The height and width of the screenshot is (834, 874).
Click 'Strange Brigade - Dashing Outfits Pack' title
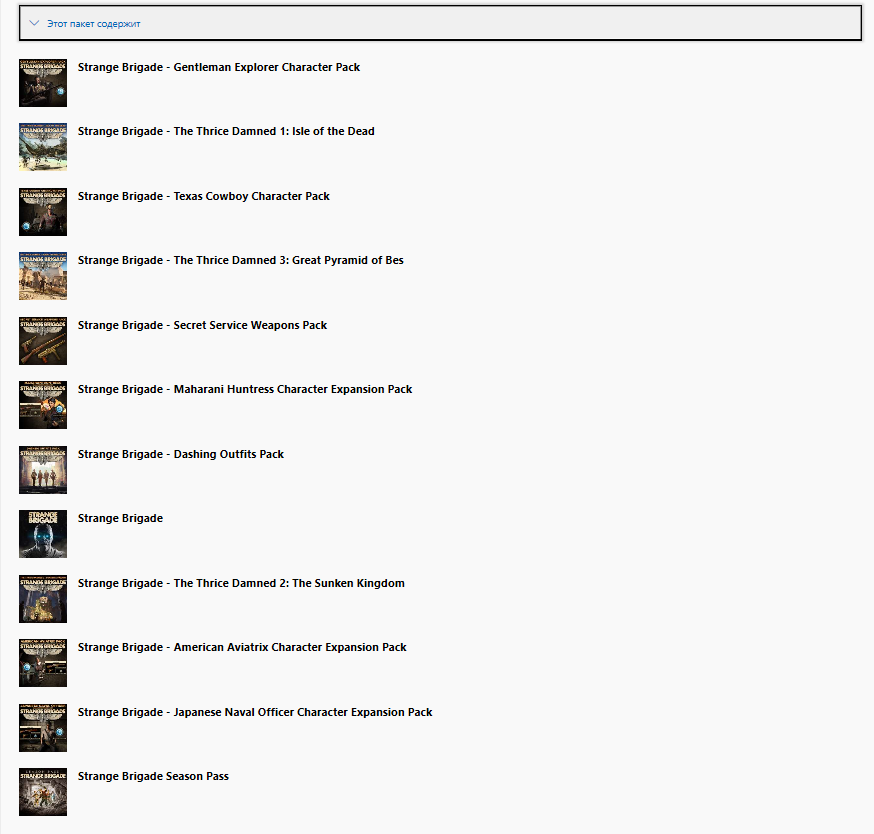[x=181, y=454]
